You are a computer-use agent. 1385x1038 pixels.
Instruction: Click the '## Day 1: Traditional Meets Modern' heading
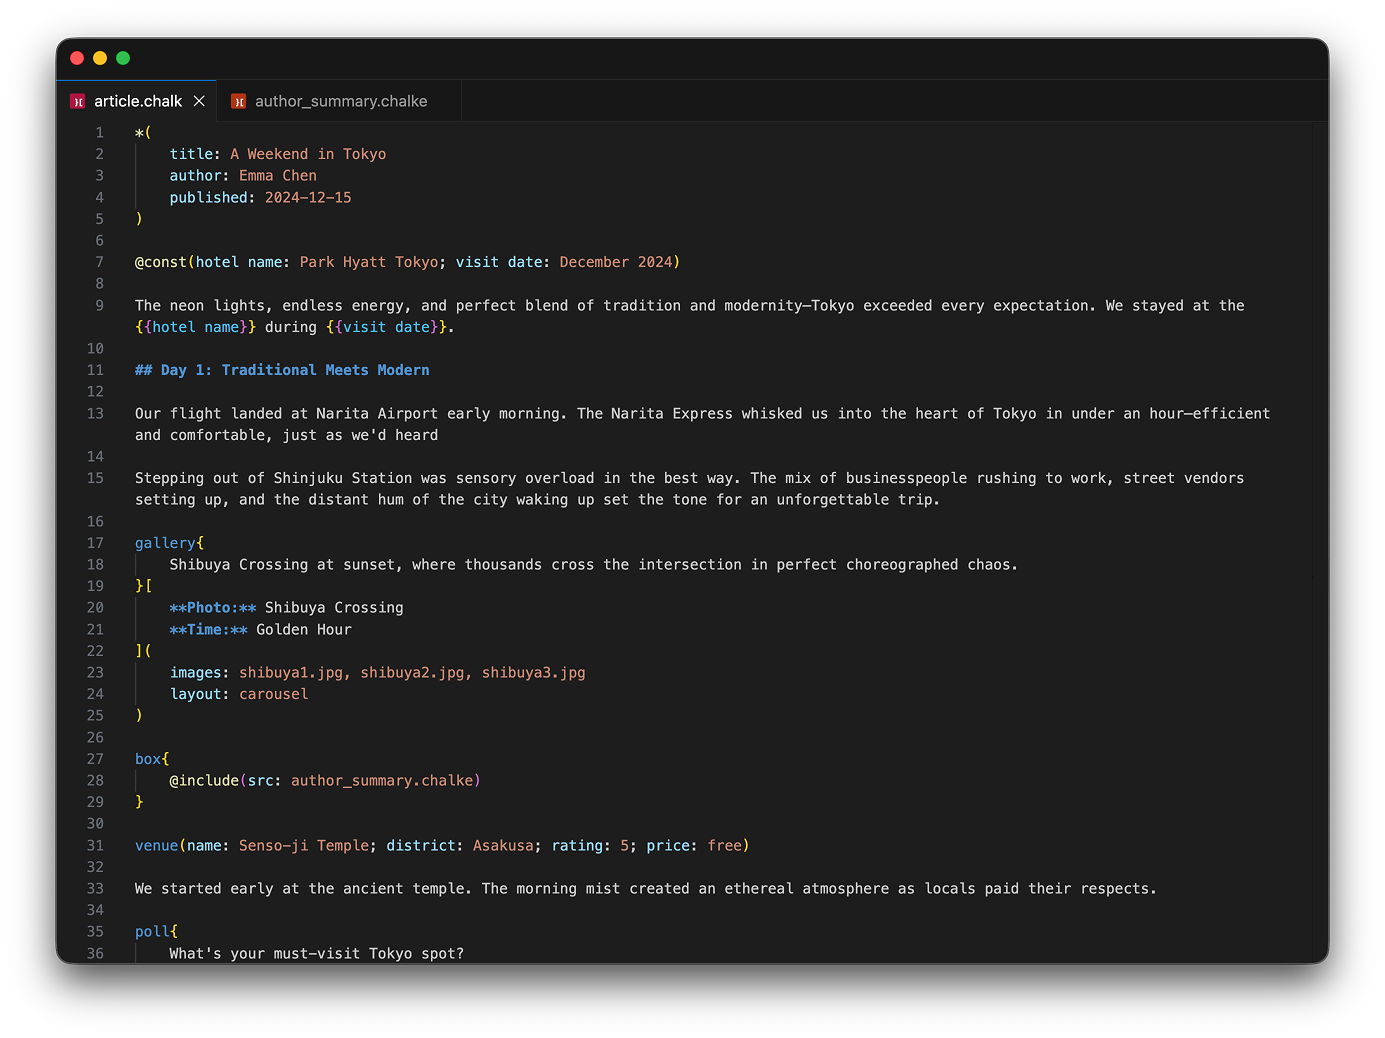pos(281,369)
